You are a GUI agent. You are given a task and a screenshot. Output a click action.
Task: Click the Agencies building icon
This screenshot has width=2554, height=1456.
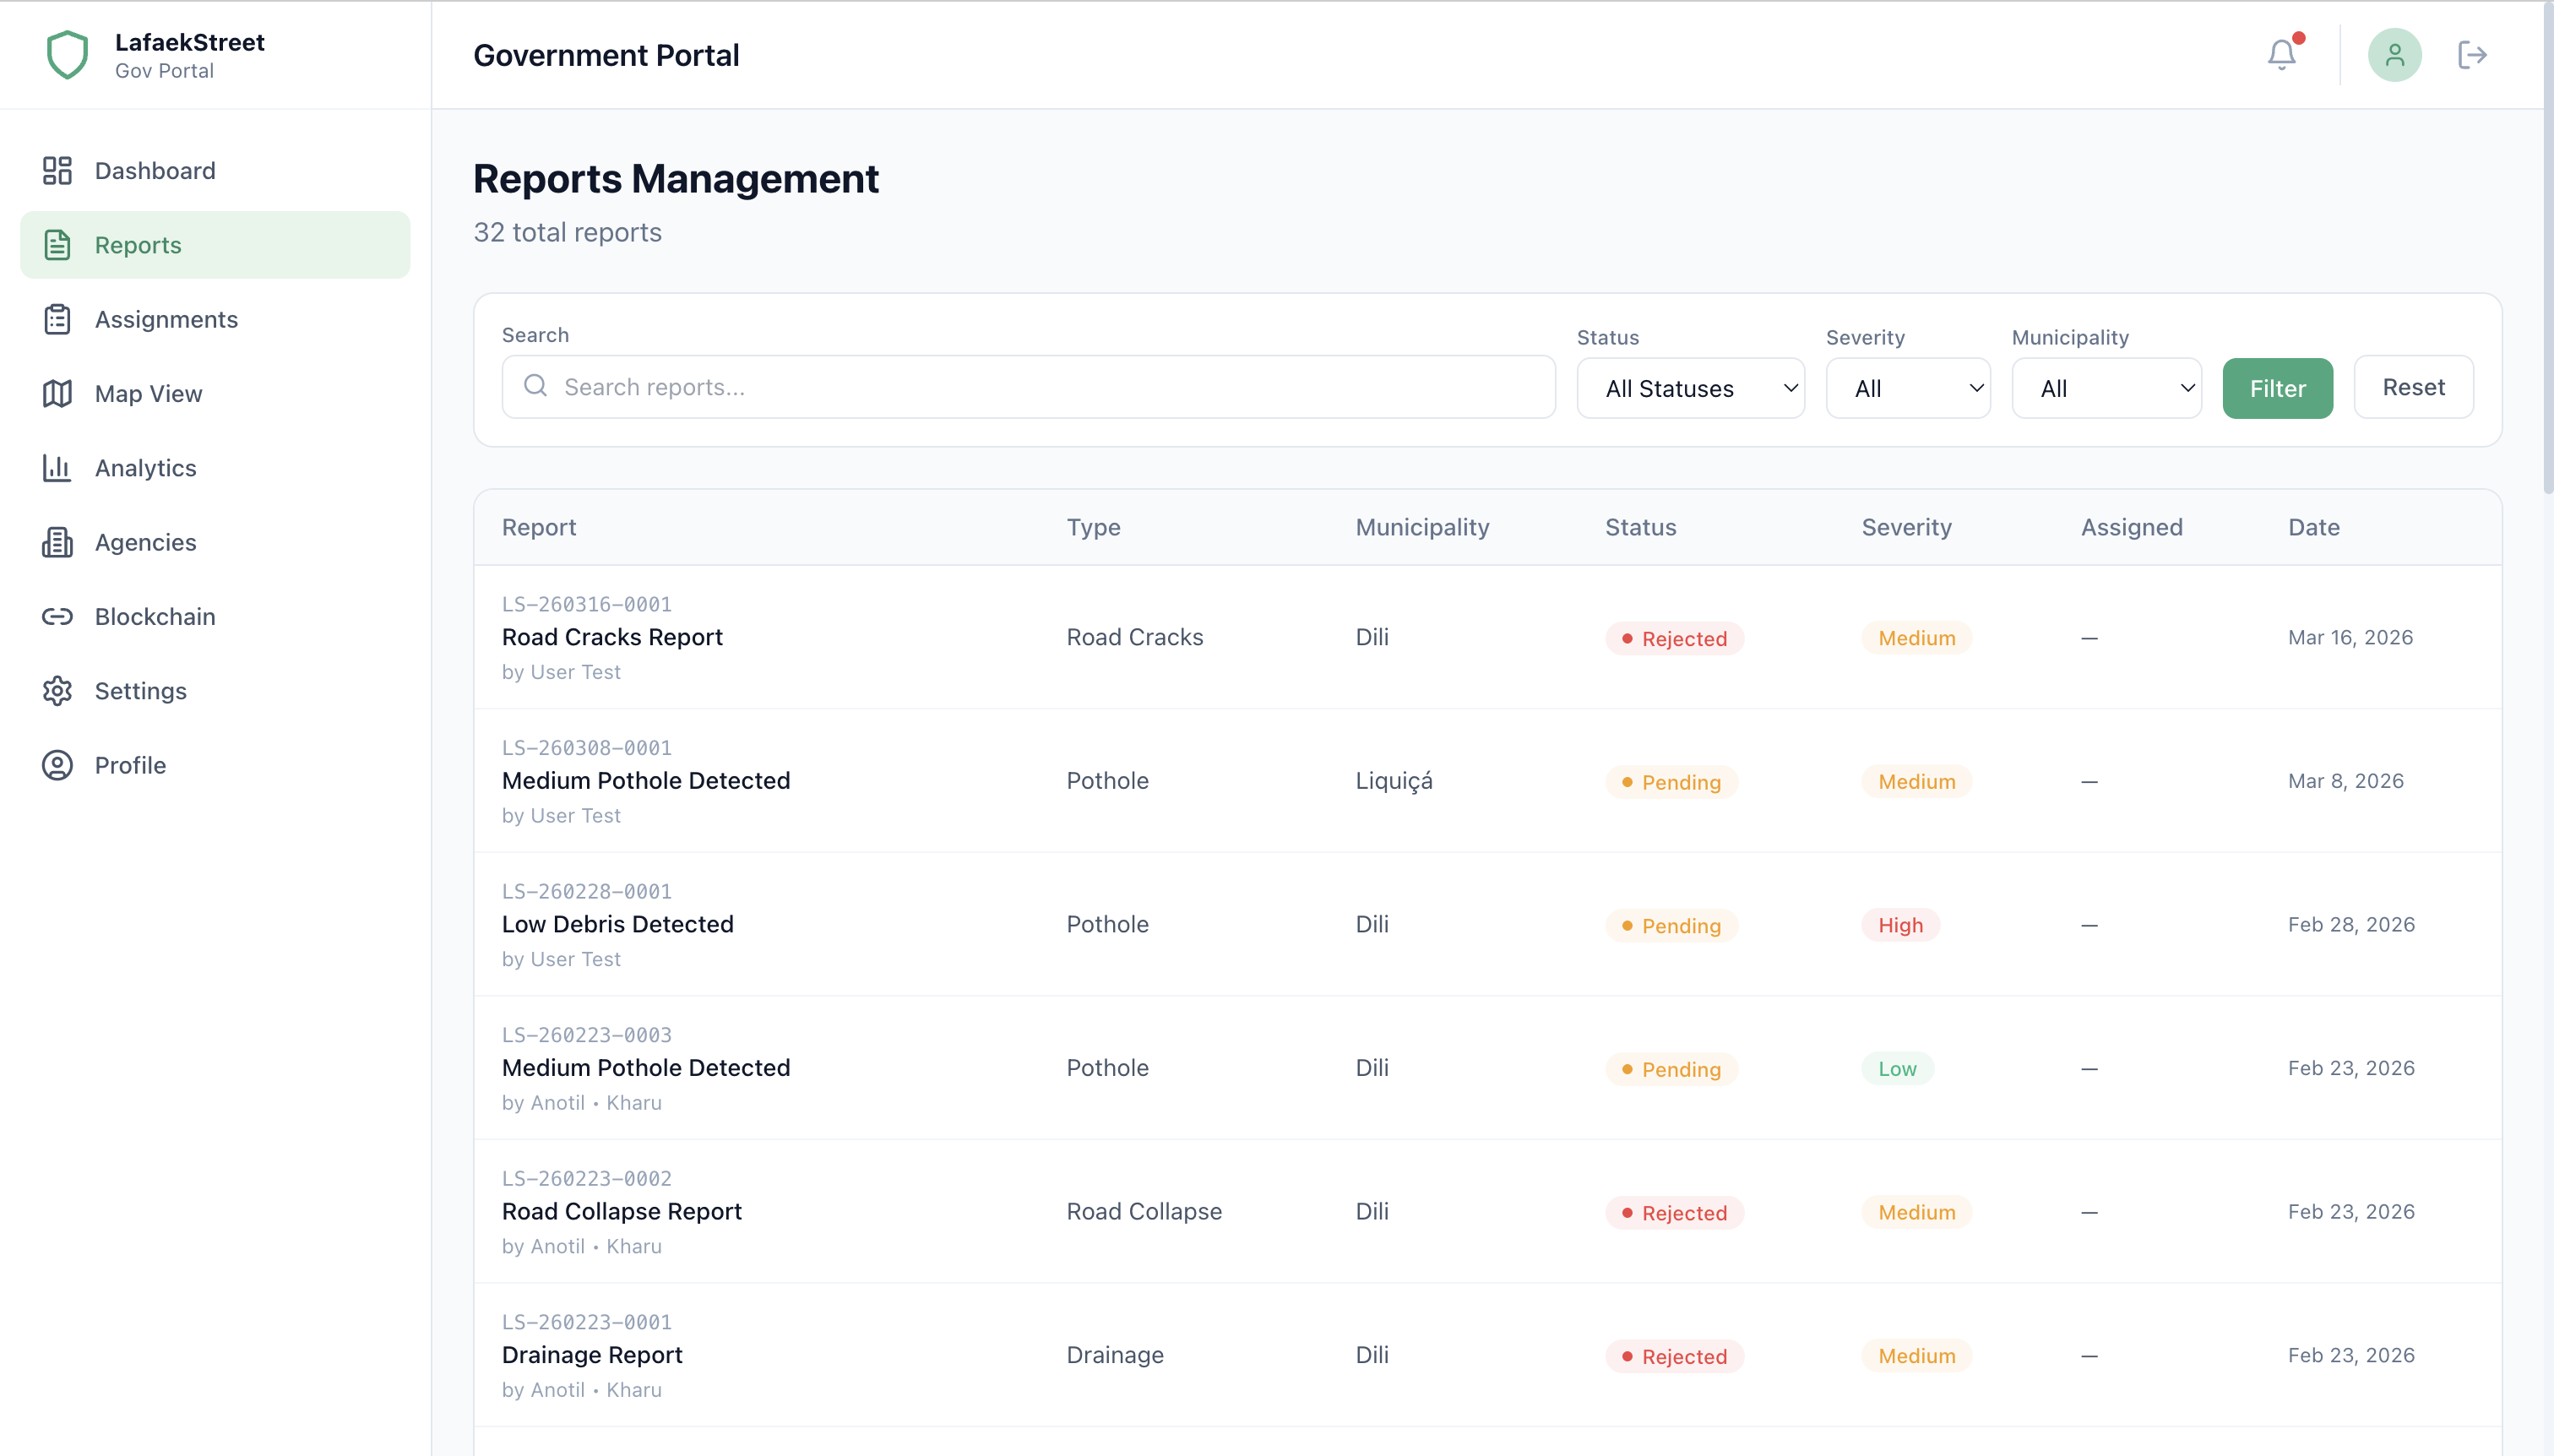point(57,542)
